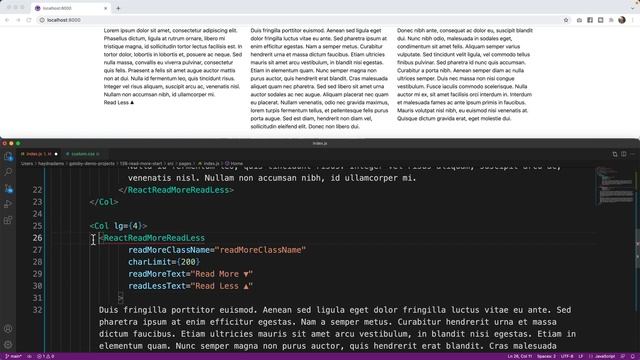Viewport: 640px width, 360px height.
Task: Click the readLessText="Read Less" line
Action: pyautogui.click(x=190, y=286)
